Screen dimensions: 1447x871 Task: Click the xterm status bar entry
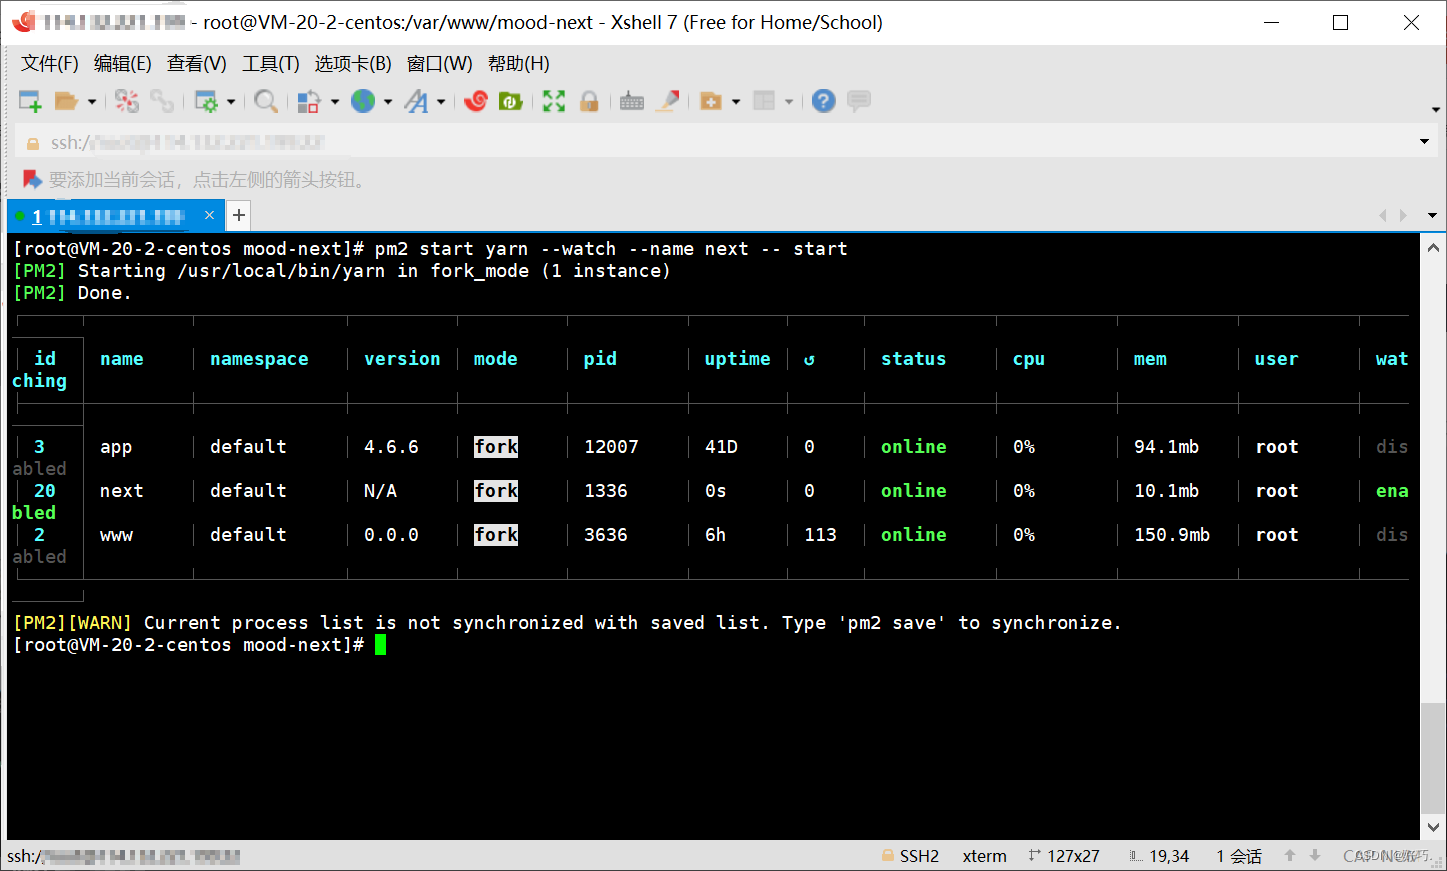pos(985,856)
